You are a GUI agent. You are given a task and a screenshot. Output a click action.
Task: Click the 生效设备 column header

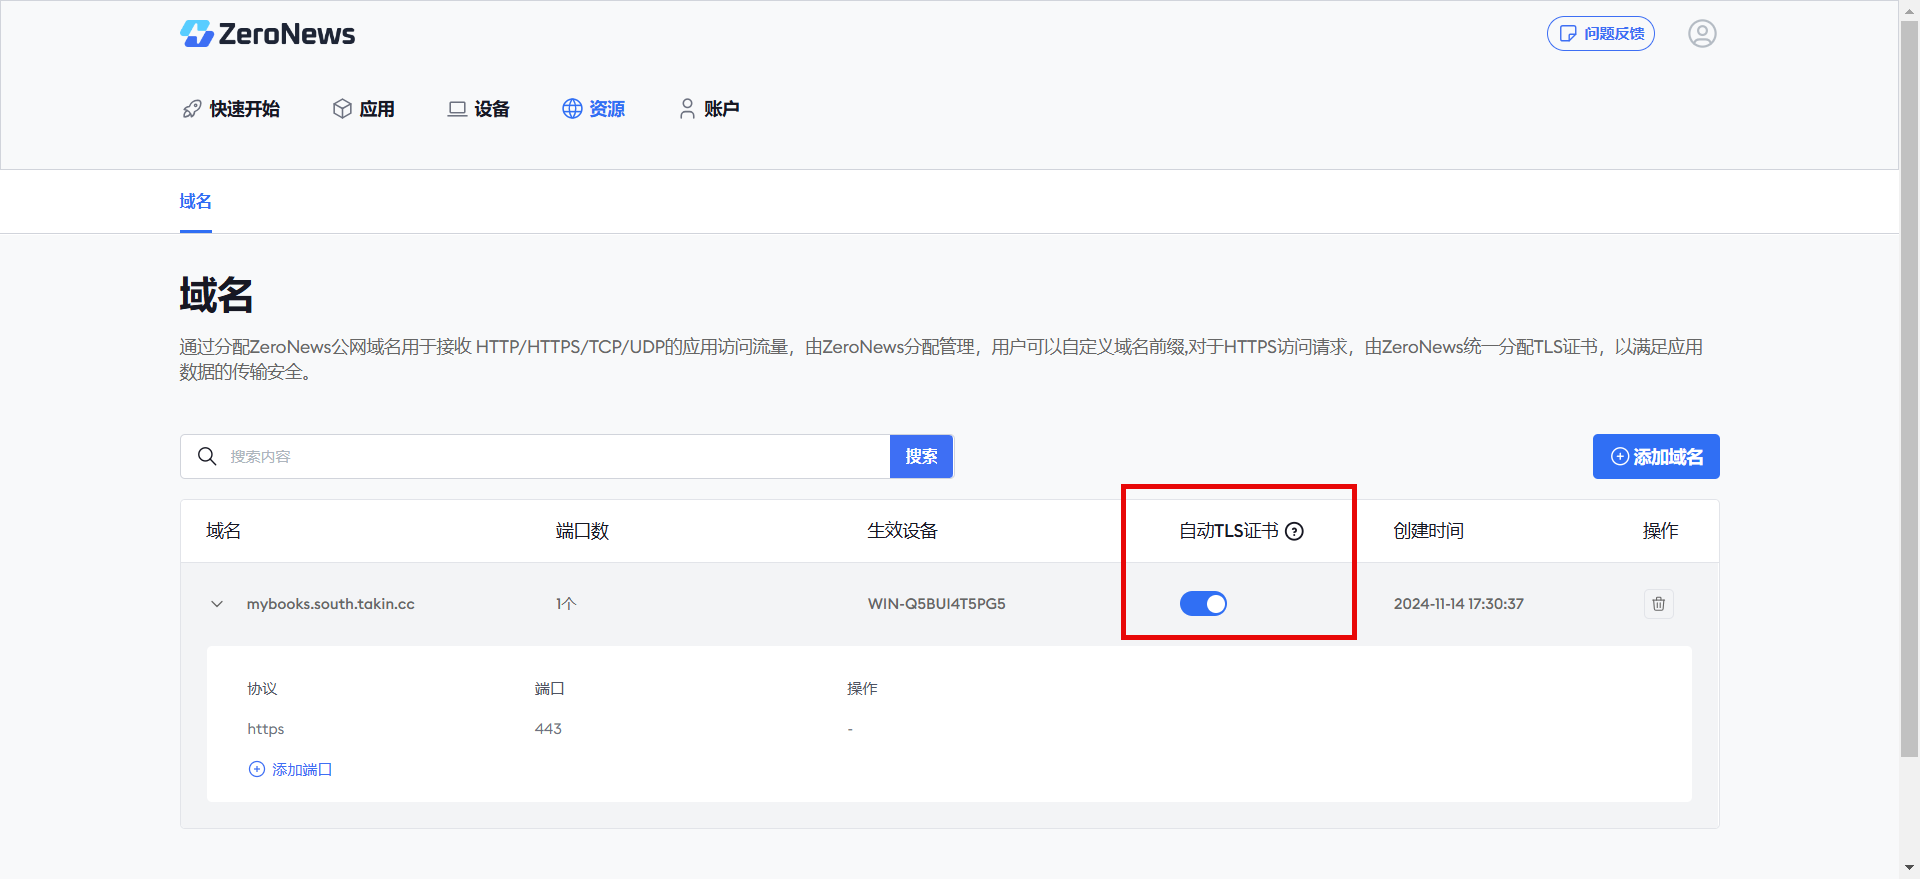click(902, 531)
